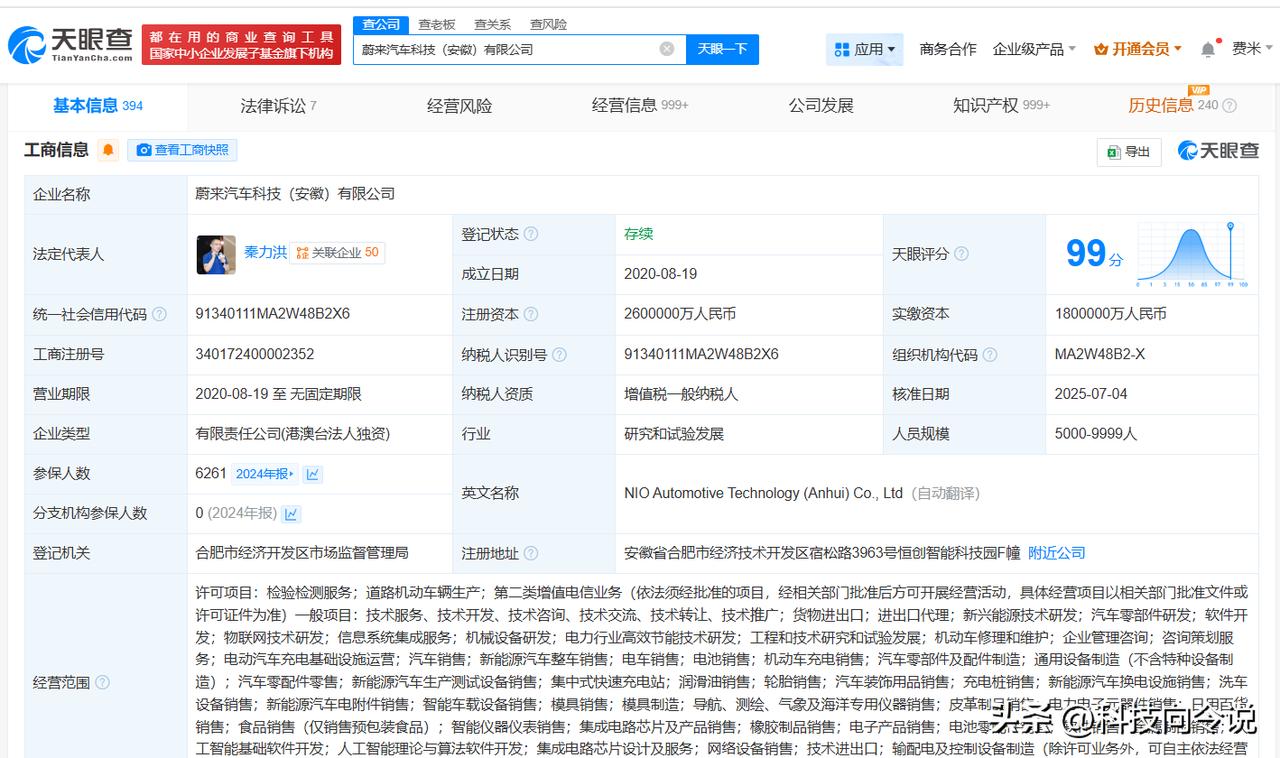This screenshot has height=758, width=1280.
Task: Click the 关联企业 50 badge
Action: [337, 253]
